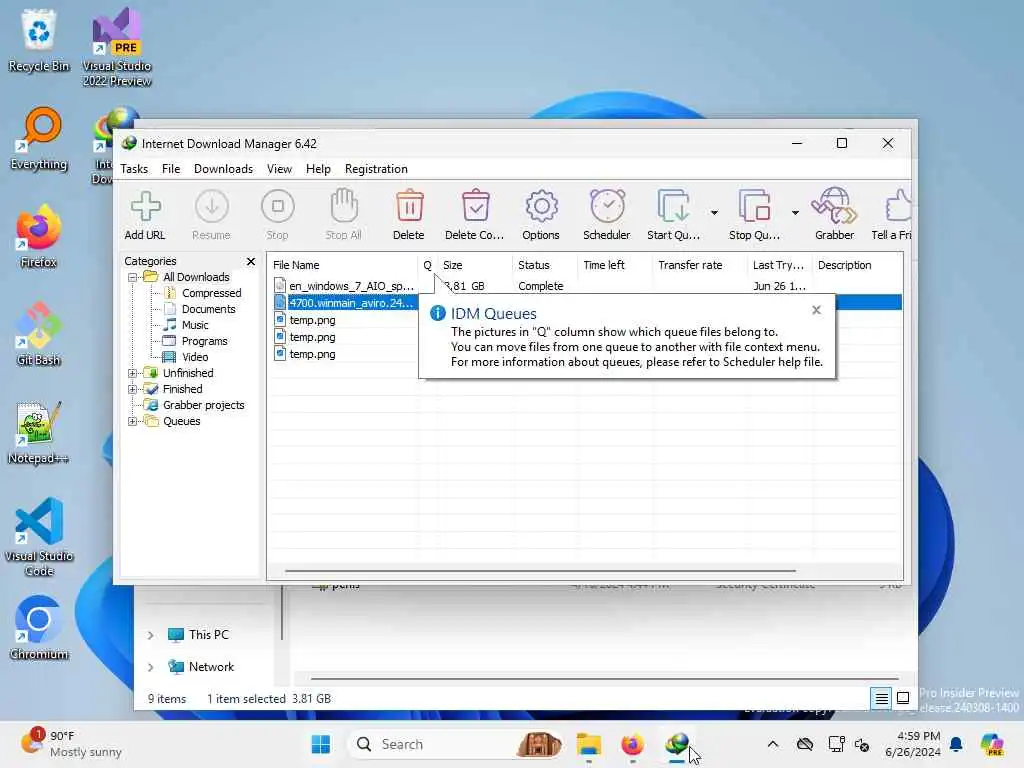Open File Explorer from the taskbar
Image resolution: width=1024 pixels, height=768 pixels.
[588, 744]
